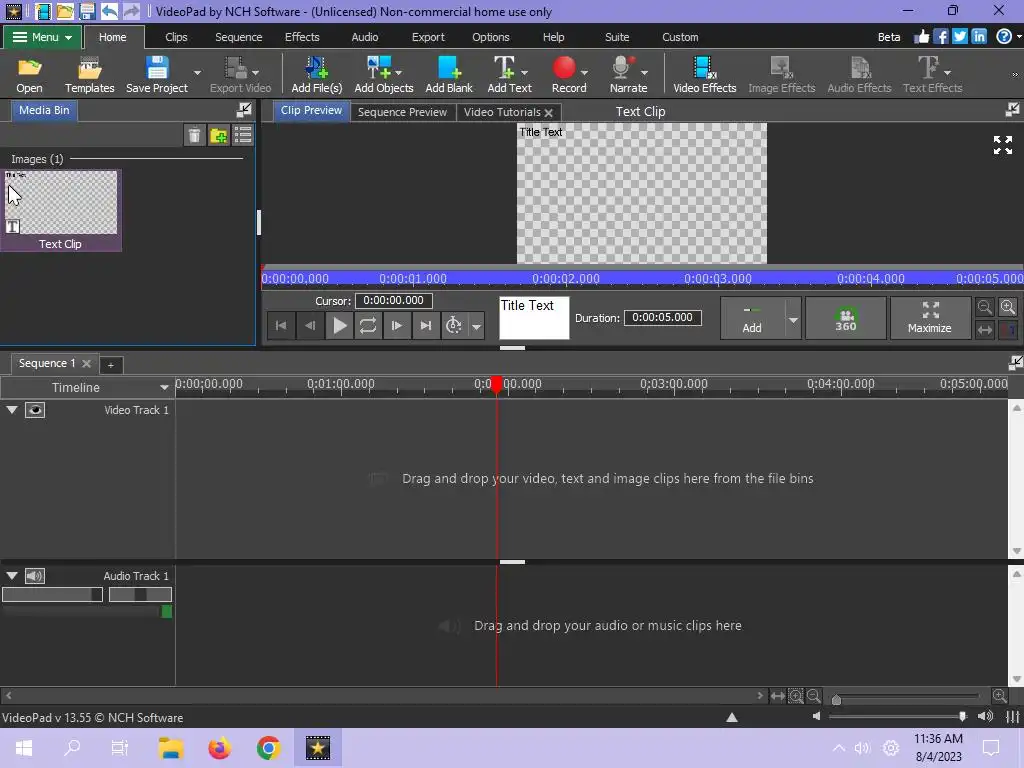
Task: Enter fullscreen preview mode
Action: pos(1003,145)
